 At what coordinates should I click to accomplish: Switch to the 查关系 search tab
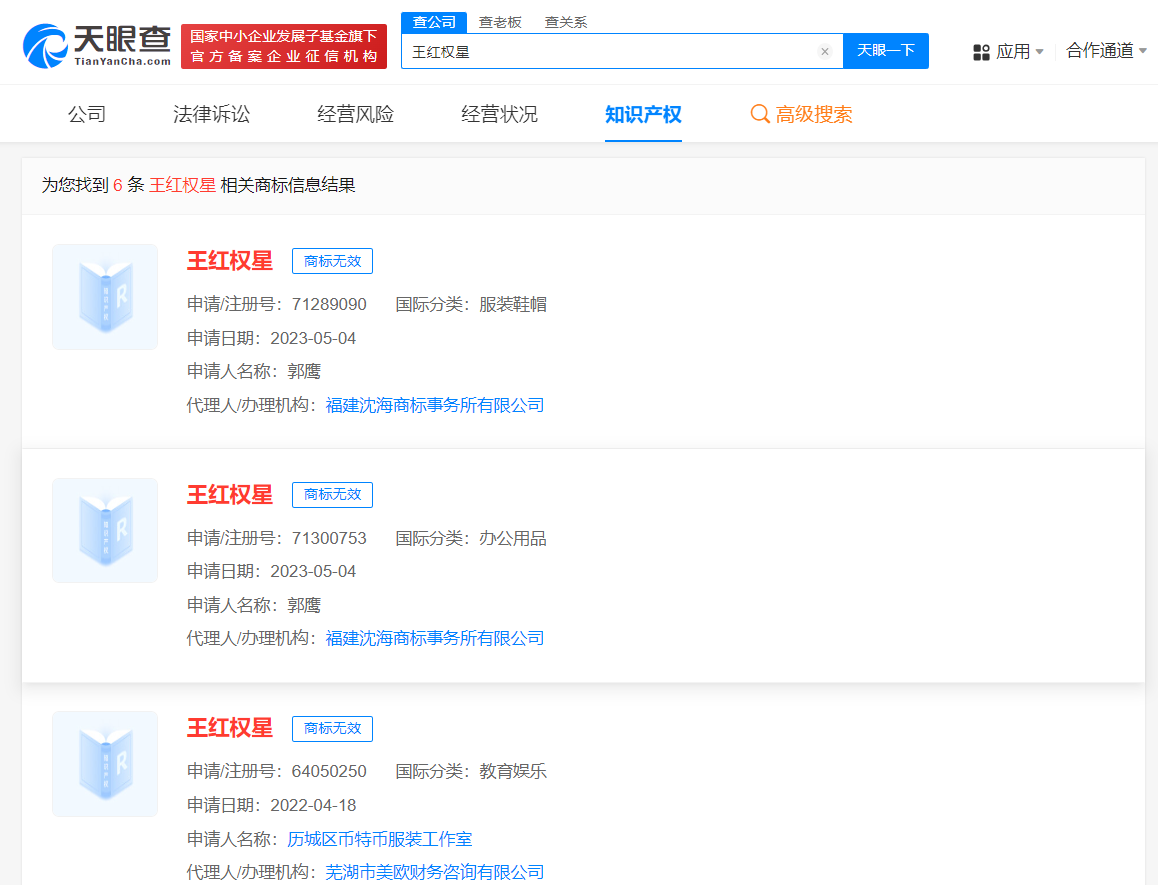pos(566,20)
